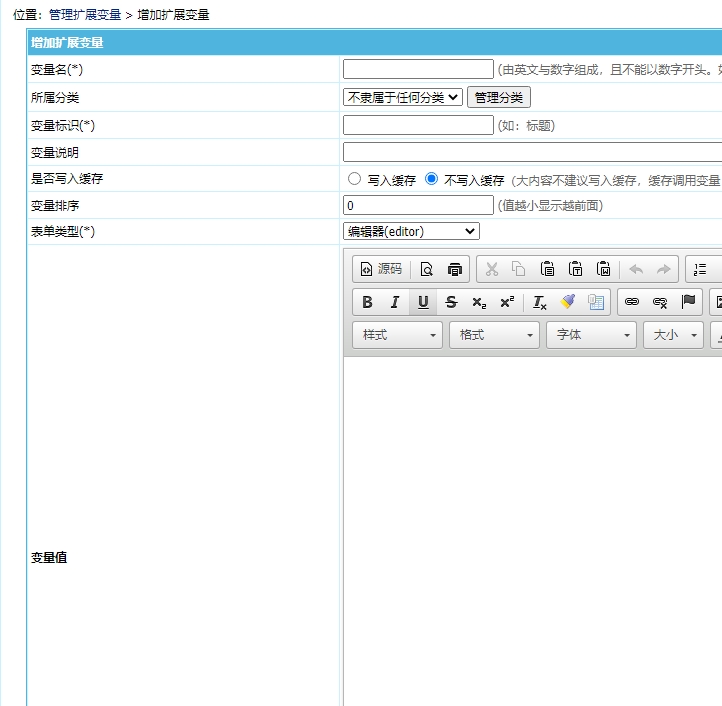The image size is (722, 706).
Task: Insert a hyperlink using link icon
Action: 631,302
